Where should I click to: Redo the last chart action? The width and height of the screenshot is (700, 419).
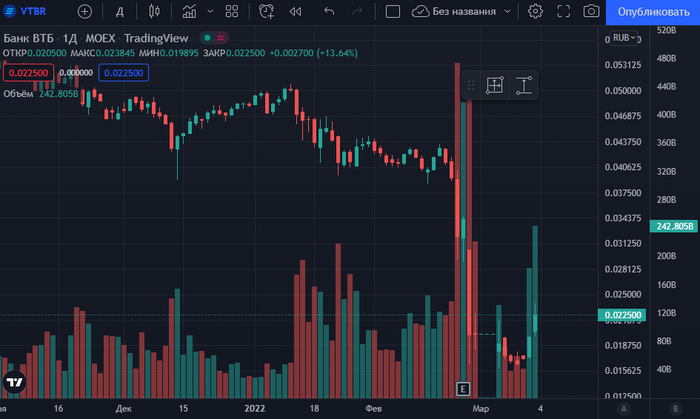358,11
